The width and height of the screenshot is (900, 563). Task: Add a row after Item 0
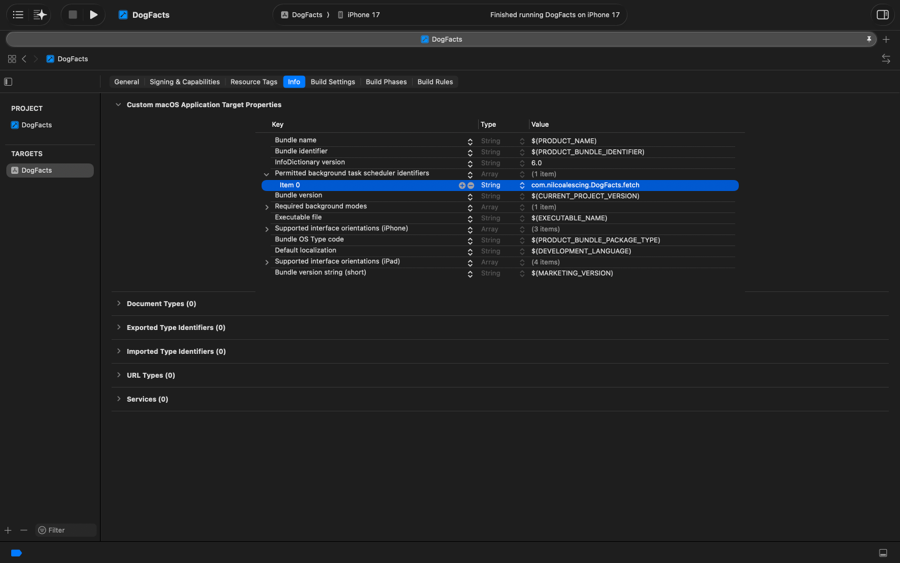(x=461, y=185)
